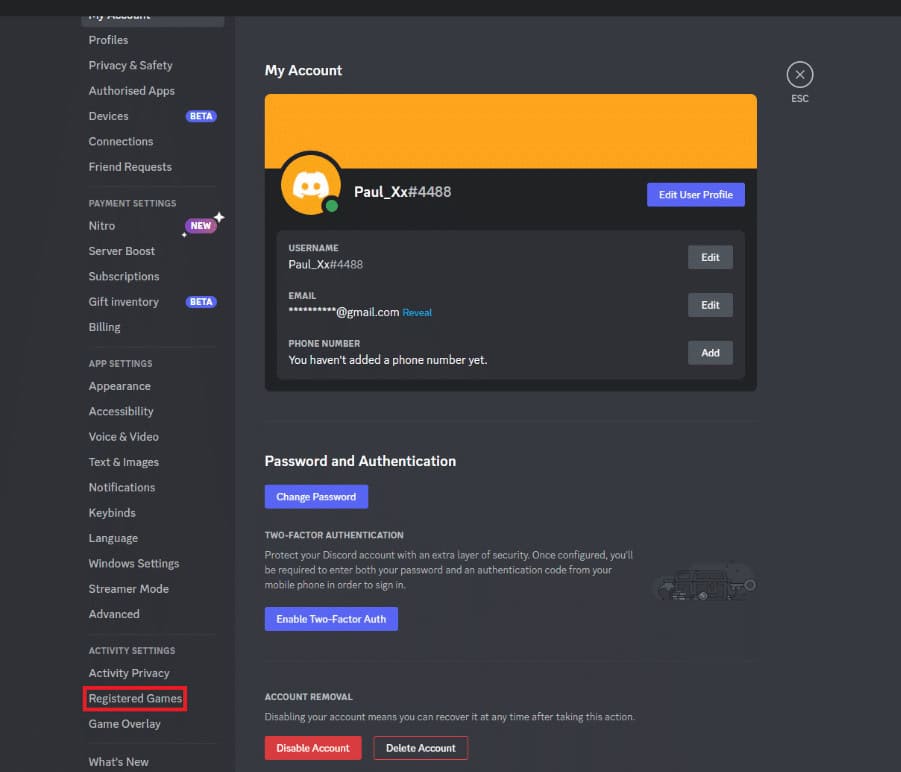Edit the username Paul_Xx#4488
Image resolution: width=901 pixels, height=772 pixels.
tap(710, 257)
